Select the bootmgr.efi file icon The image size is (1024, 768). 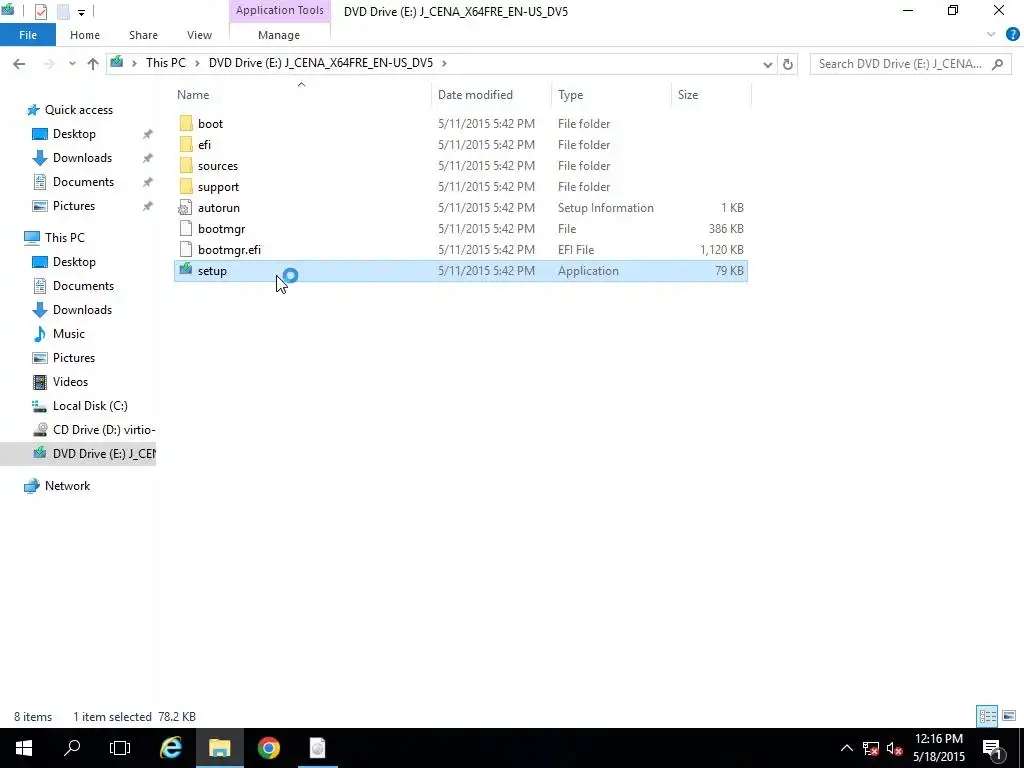tap(186, 249)
